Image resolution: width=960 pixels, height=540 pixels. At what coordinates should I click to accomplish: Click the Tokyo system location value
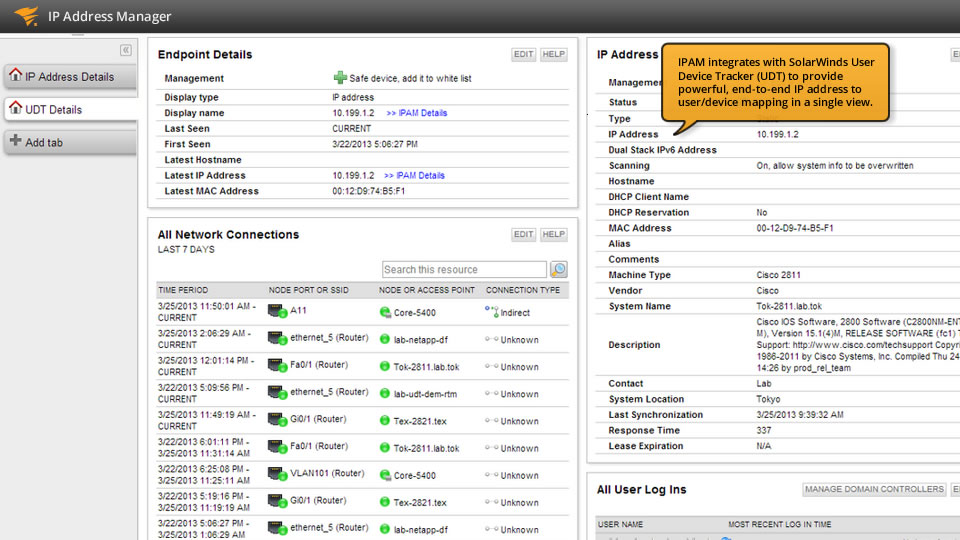point(768,399)
